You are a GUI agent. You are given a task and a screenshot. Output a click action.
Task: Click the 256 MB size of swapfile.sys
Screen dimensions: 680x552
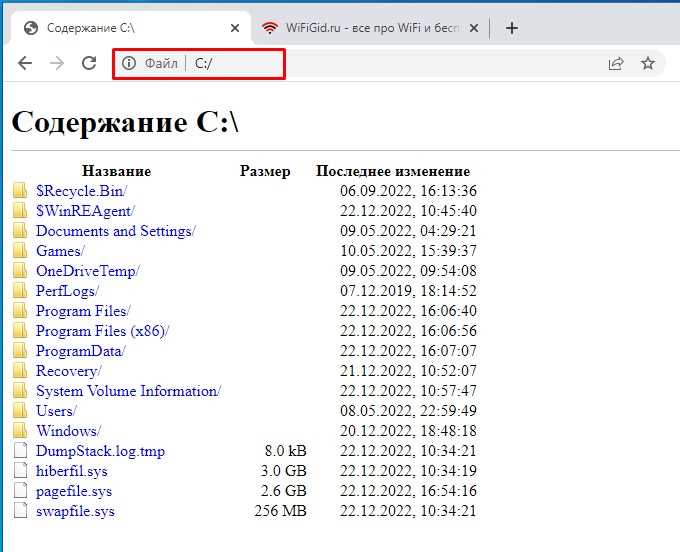281,510
